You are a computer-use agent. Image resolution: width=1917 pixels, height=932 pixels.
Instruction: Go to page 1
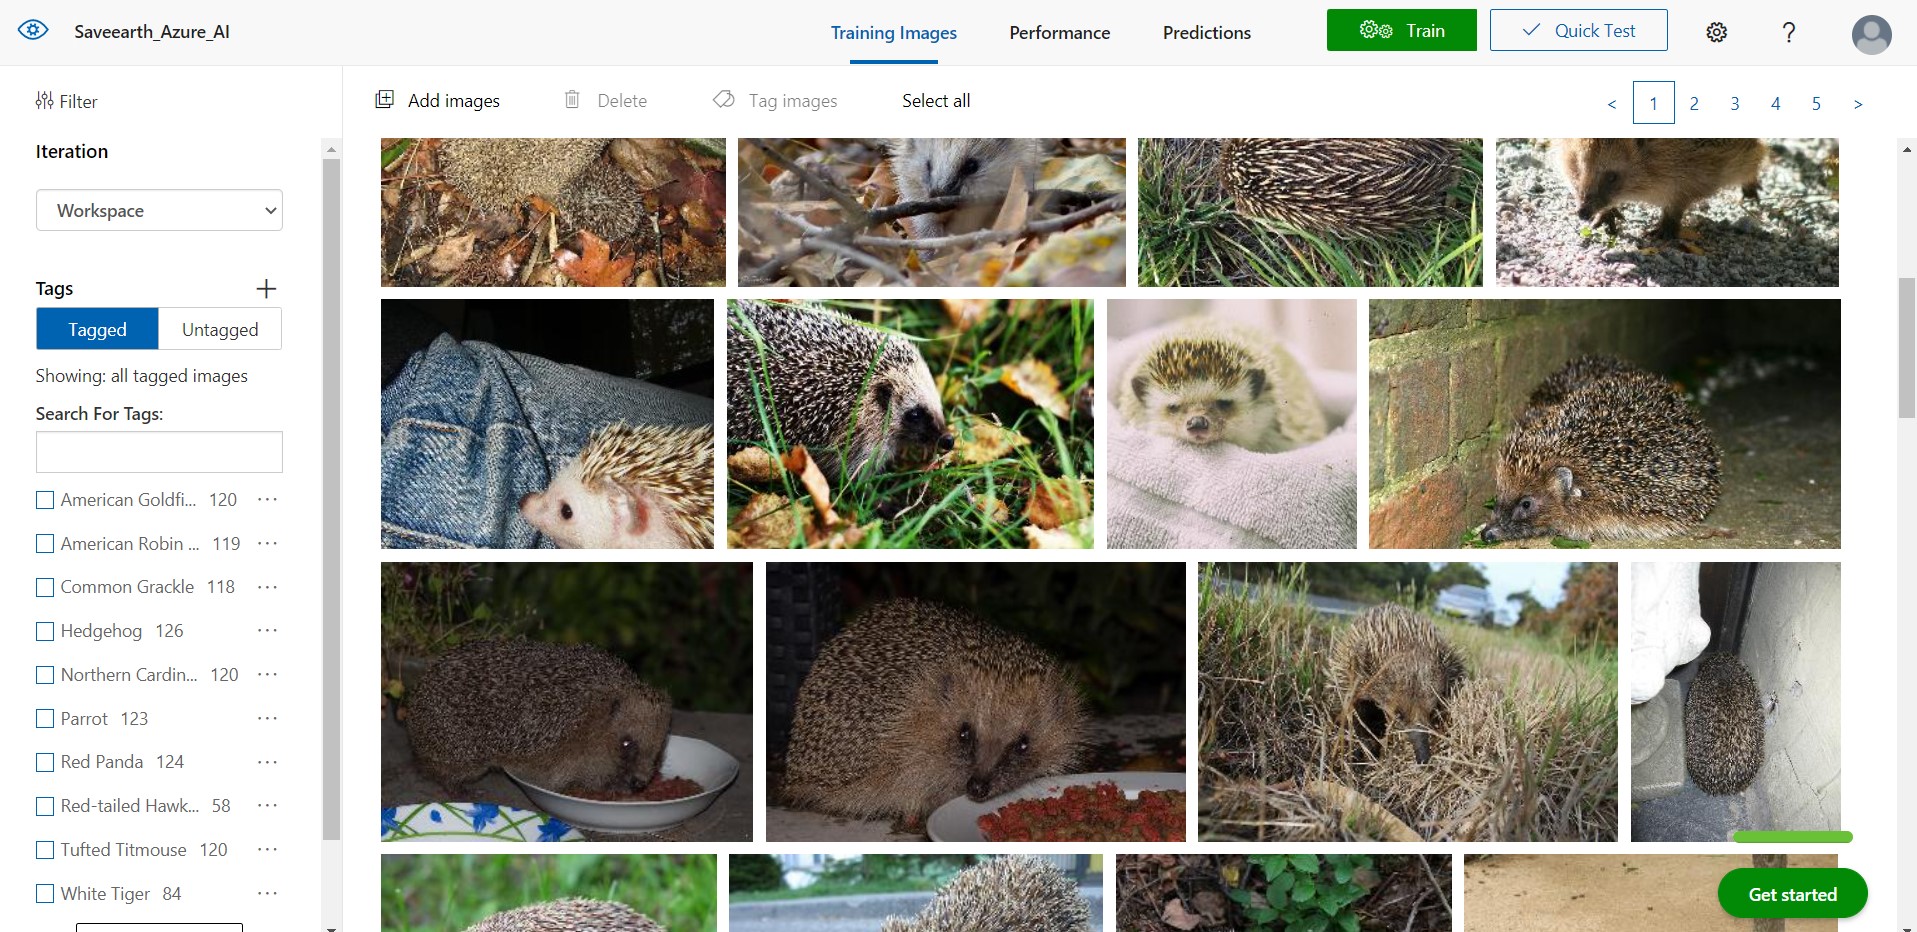[1653, 103]
